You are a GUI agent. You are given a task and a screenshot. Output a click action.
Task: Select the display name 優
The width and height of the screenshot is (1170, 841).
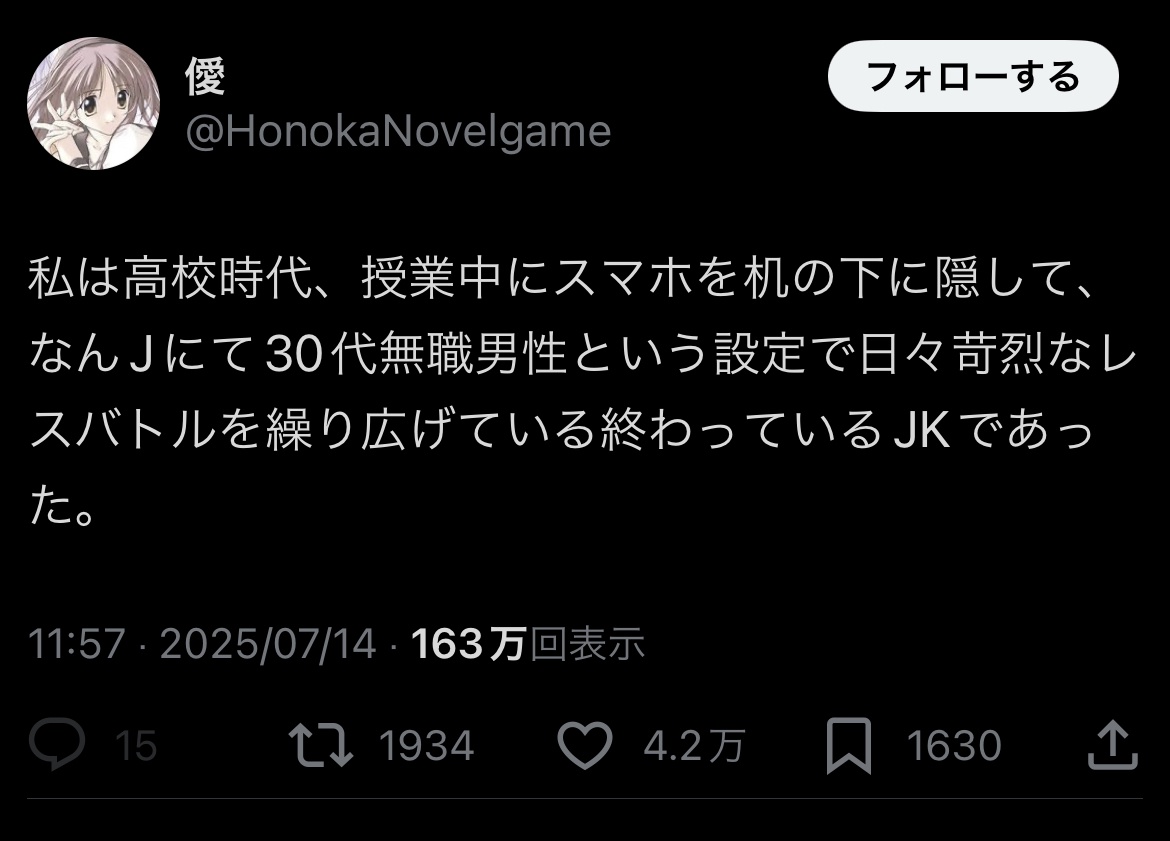point(205,76)
